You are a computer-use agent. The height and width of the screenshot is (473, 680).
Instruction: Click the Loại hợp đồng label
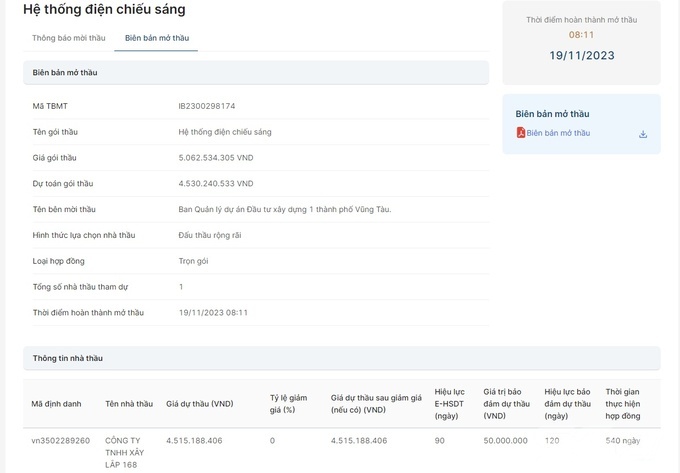(x=58, y=261)
